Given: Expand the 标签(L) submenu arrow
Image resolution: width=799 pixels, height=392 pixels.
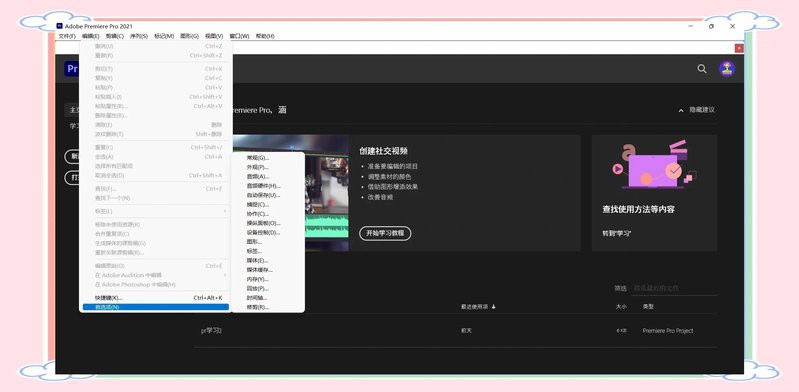Looking at the screenshot, I should pos(225,211).
